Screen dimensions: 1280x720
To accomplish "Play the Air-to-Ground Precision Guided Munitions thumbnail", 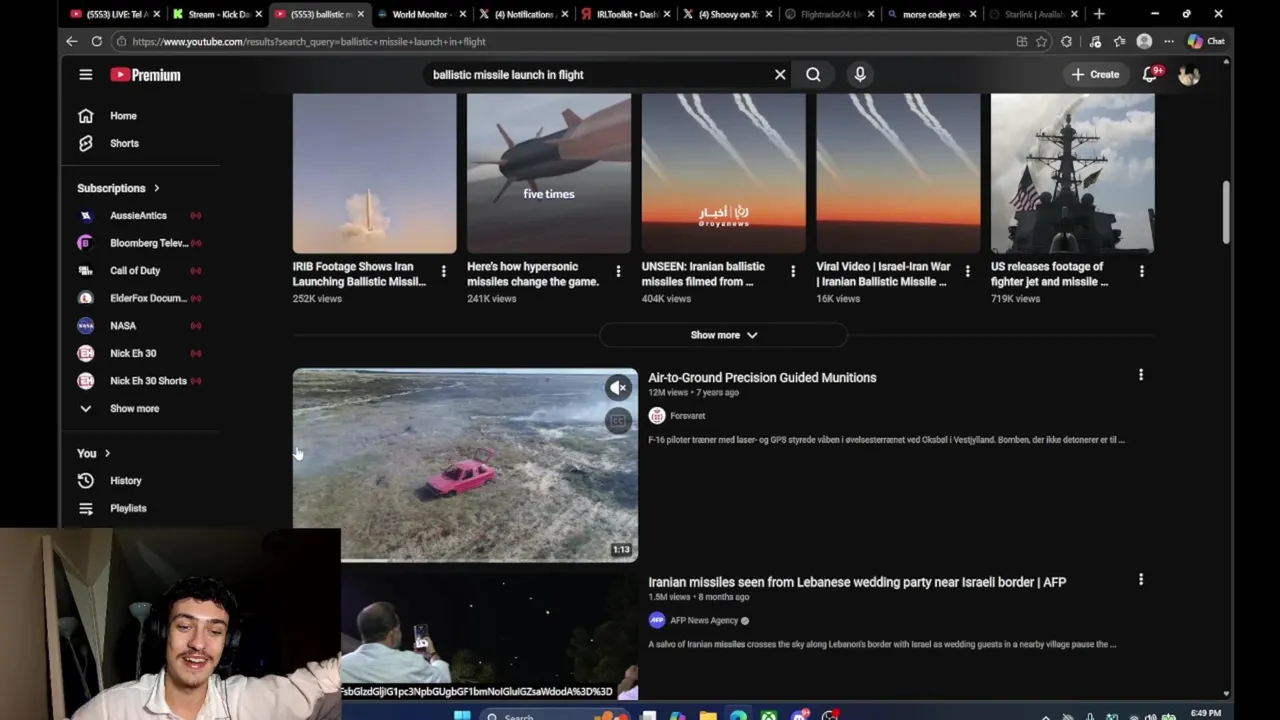I will click(x=465, y=465).
